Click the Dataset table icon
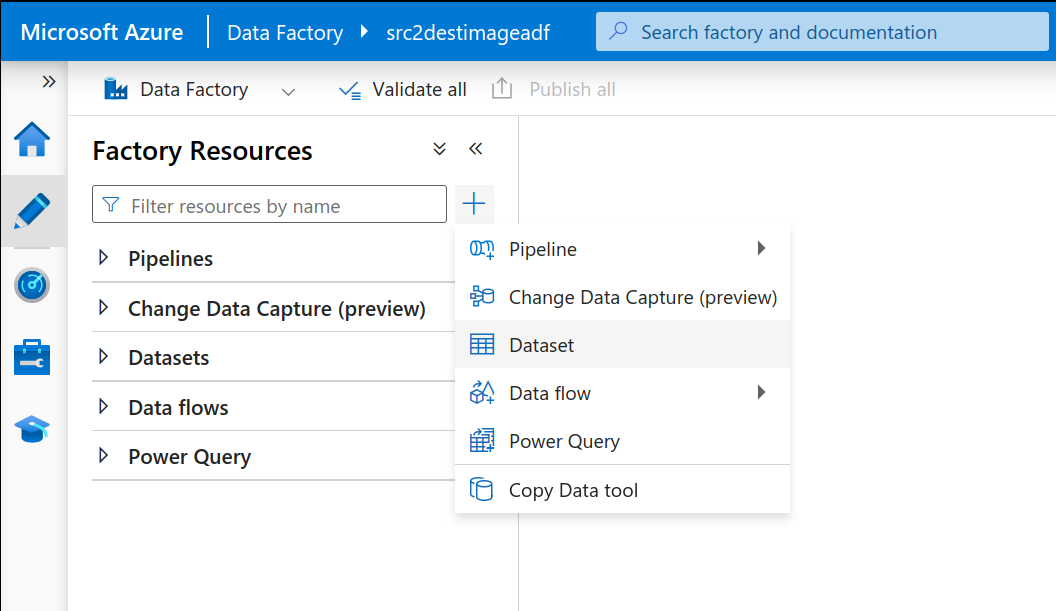The height and width of the screenshot is (611, 1056). (482, 344)
